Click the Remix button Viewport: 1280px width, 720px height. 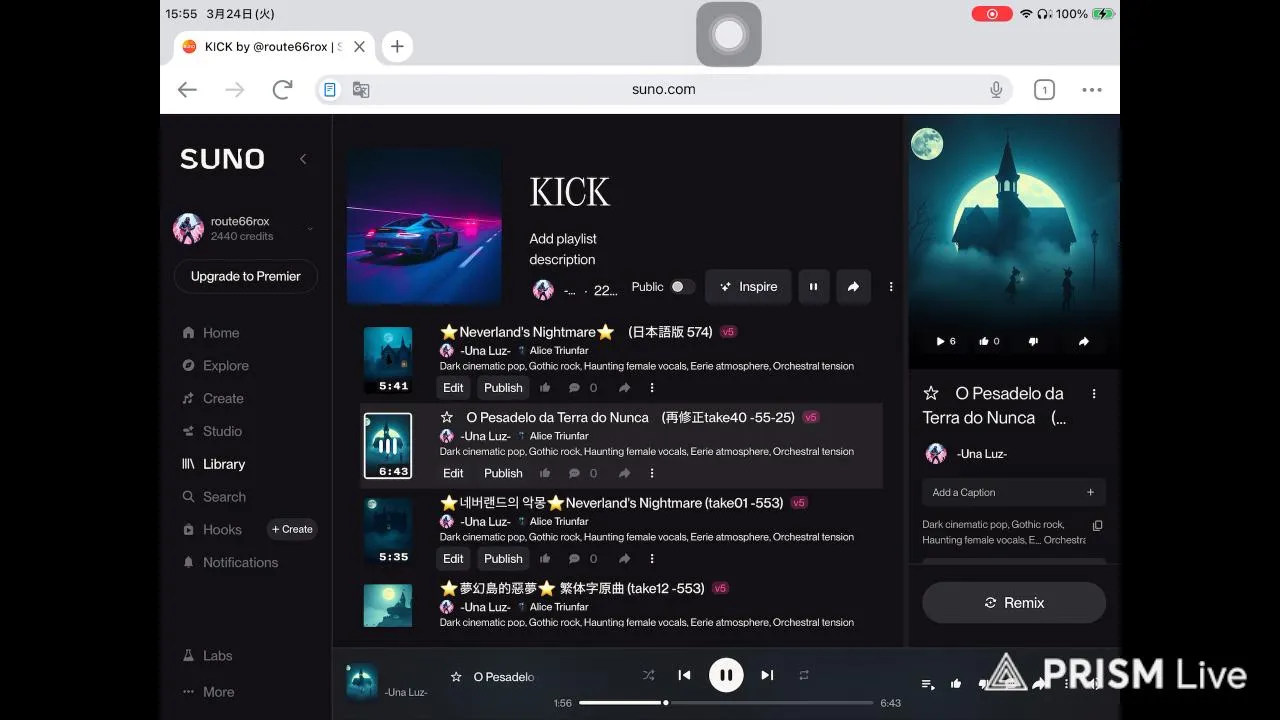point(1014,603)
